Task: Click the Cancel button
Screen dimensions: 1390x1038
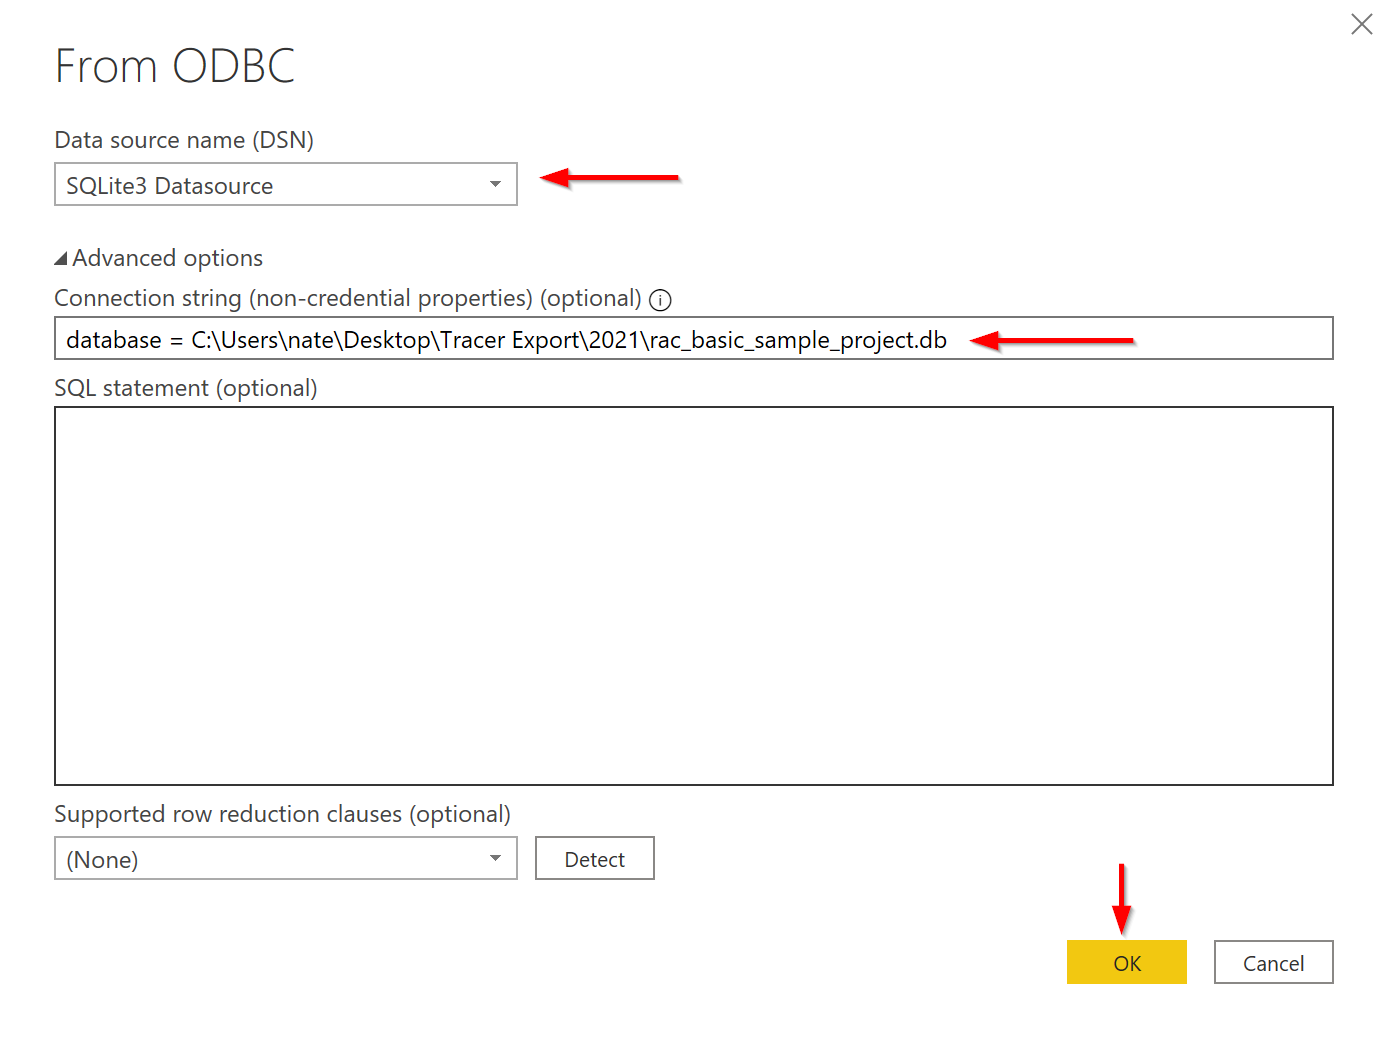Action: coord(1273,962)
